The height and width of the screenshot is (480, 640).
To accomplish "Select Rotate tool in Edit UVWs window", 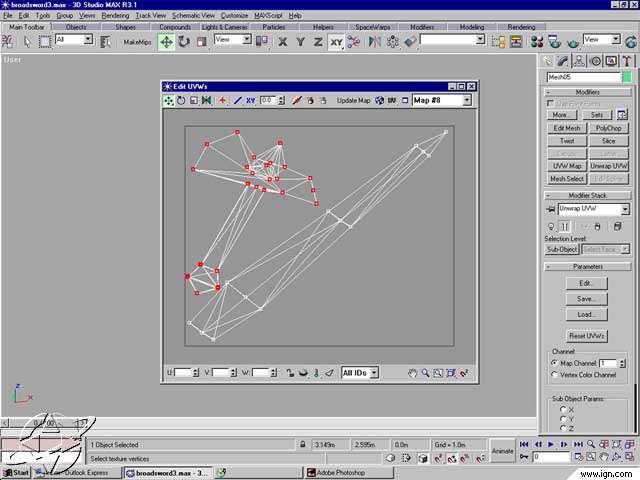I will point(181,100).
